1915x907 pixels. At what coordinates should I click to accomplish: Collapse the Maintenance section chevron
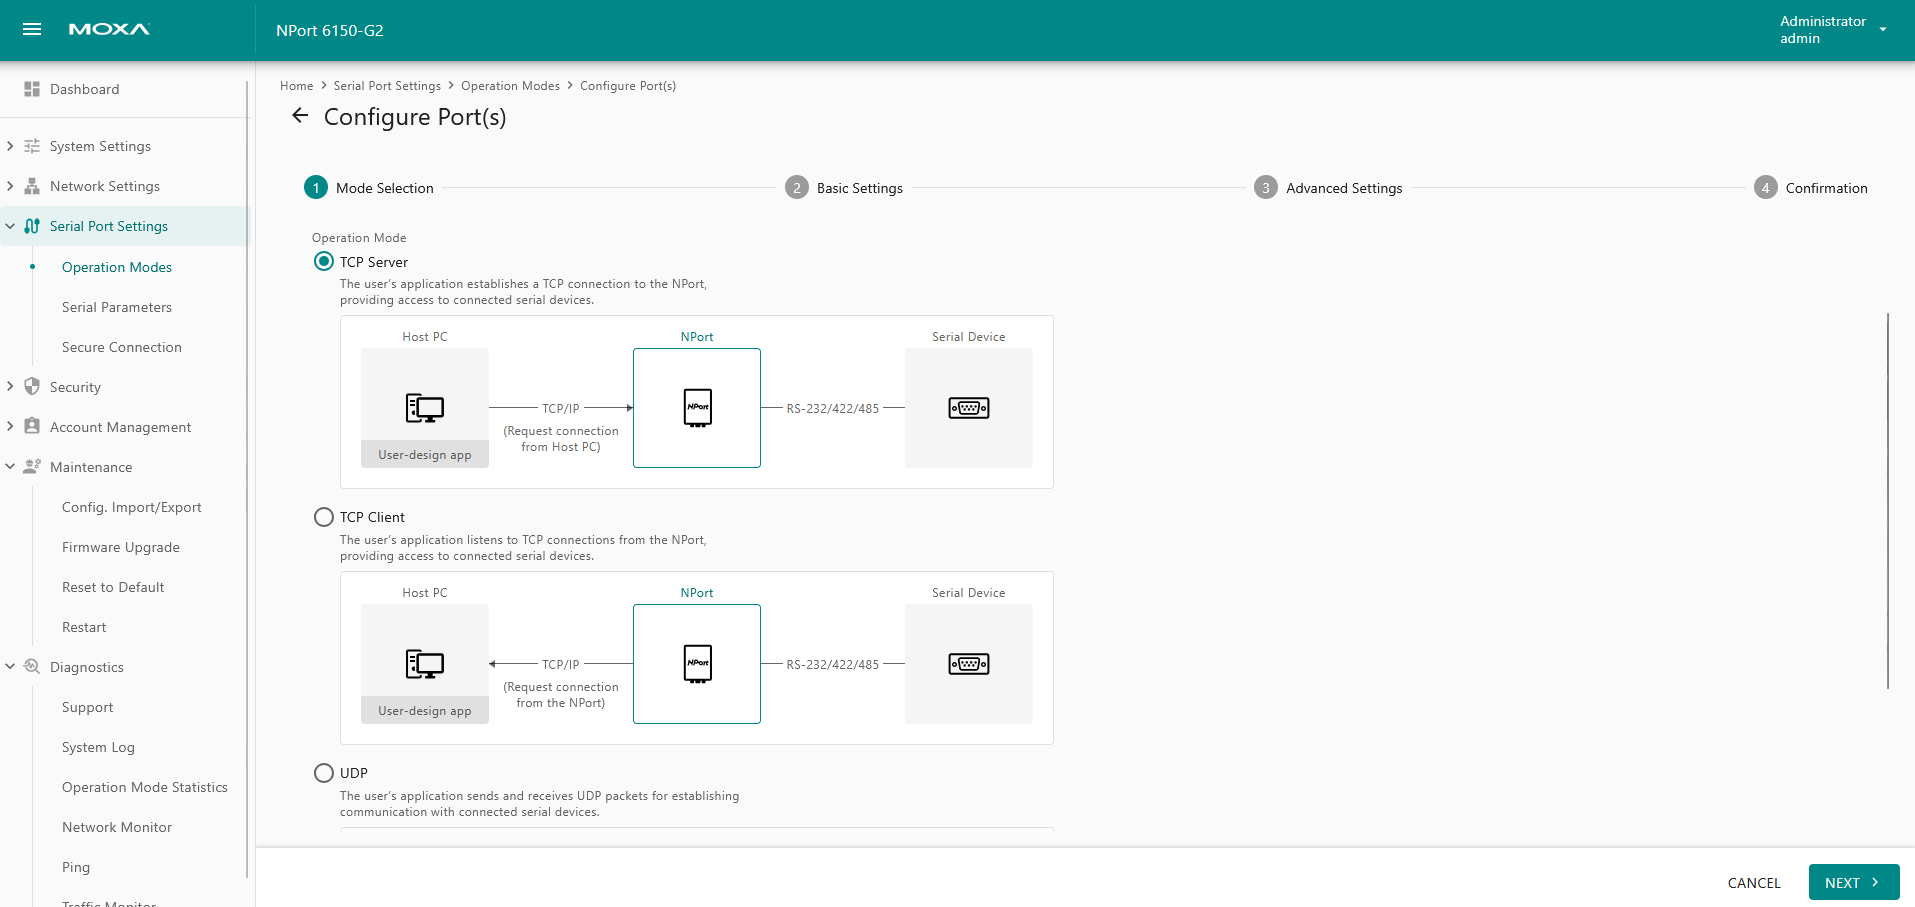pos(10,467)
